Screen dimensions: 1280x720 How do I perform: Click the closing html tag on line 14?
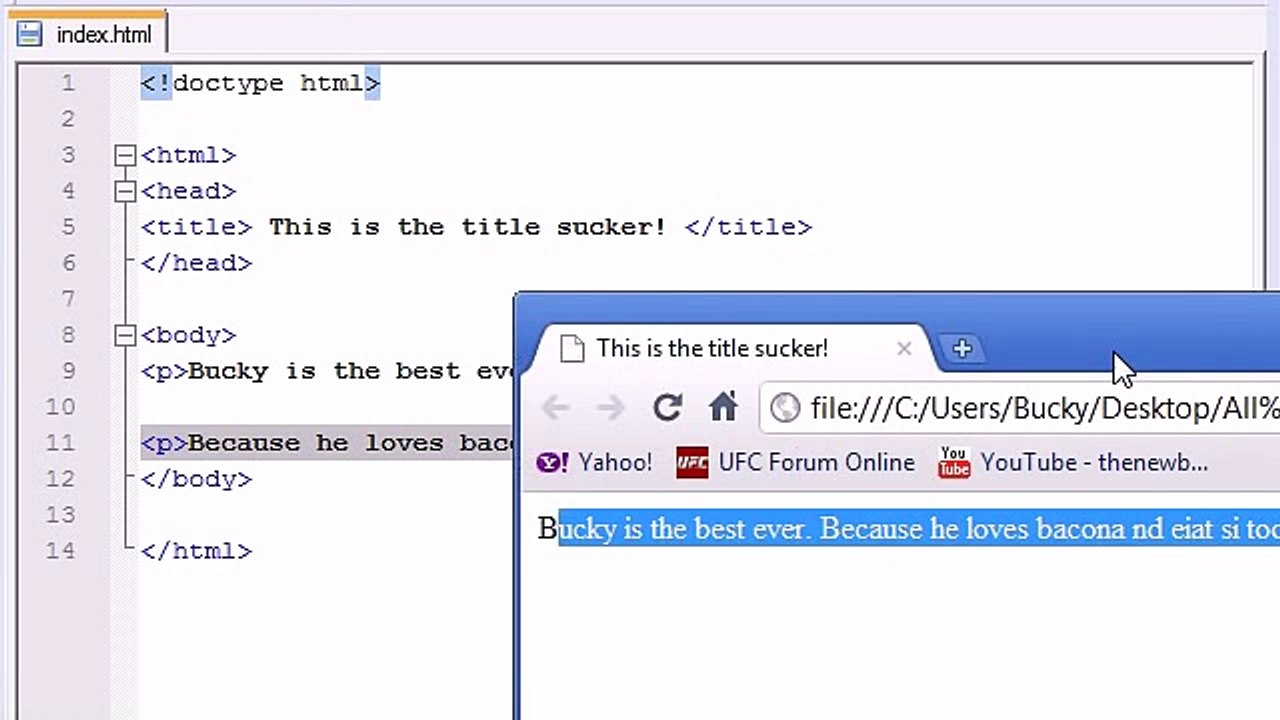[196, 551]
